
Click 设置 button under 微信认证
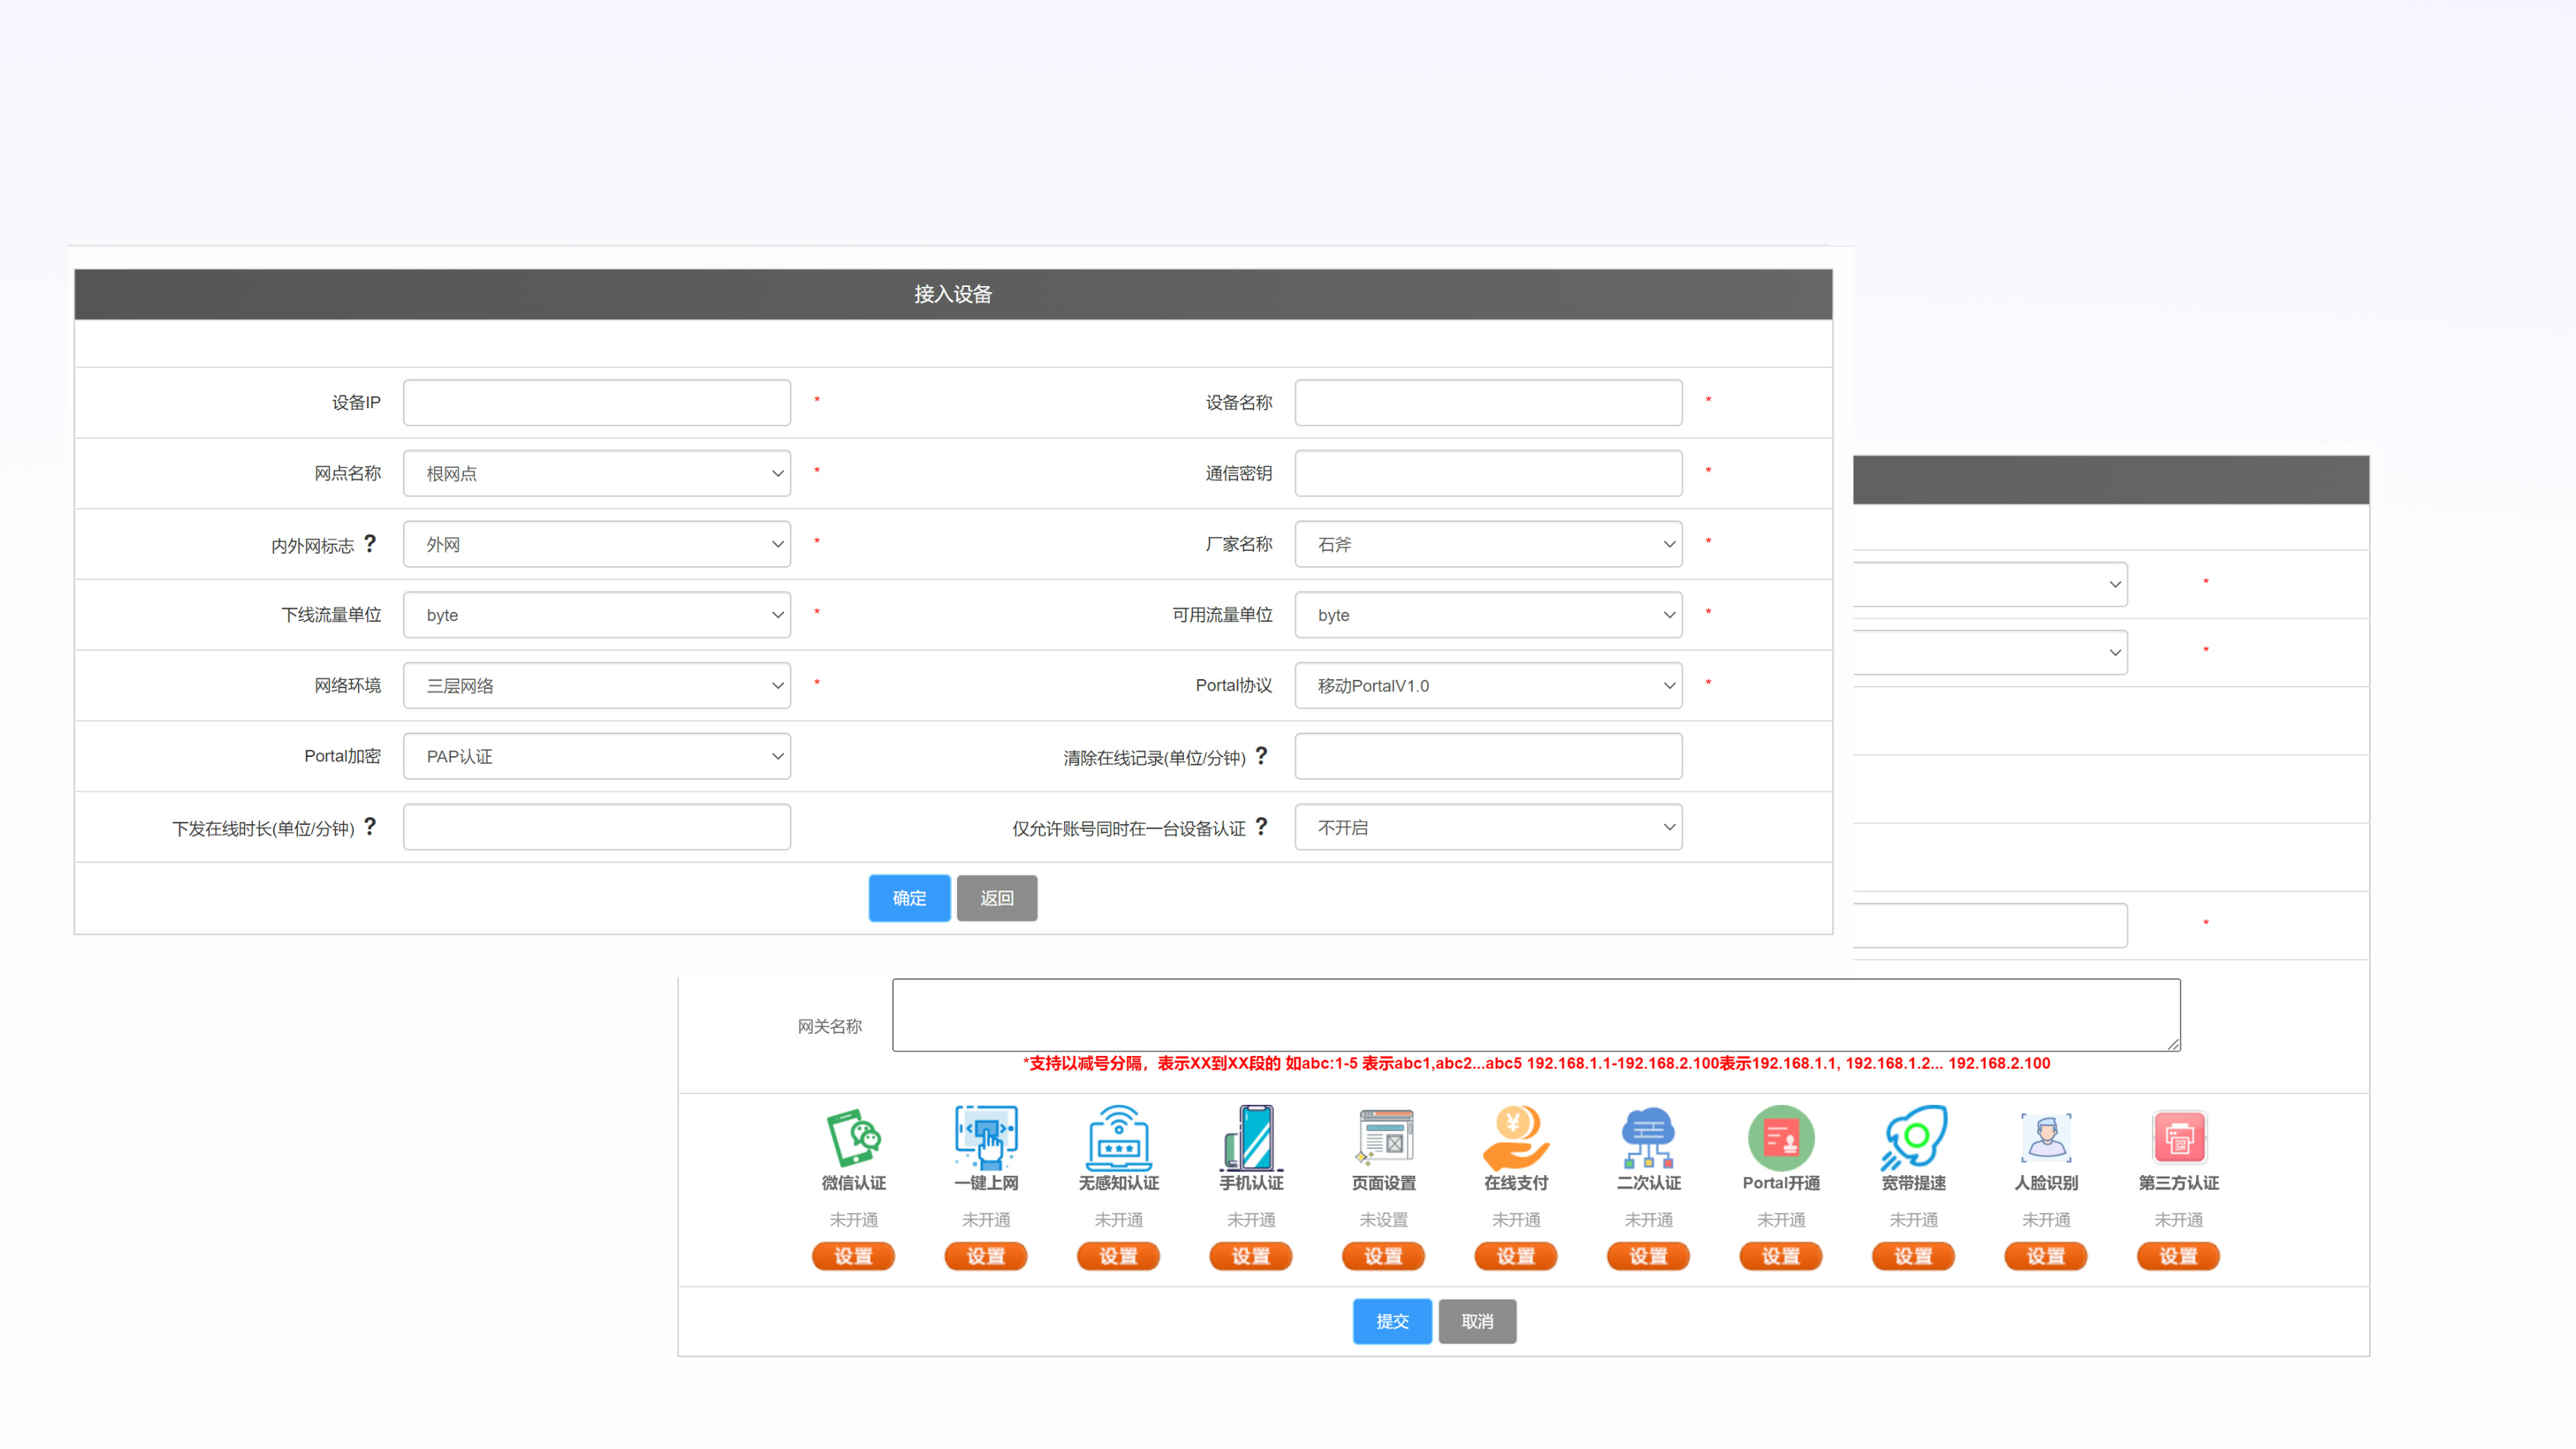click(x=853, y=1256)
